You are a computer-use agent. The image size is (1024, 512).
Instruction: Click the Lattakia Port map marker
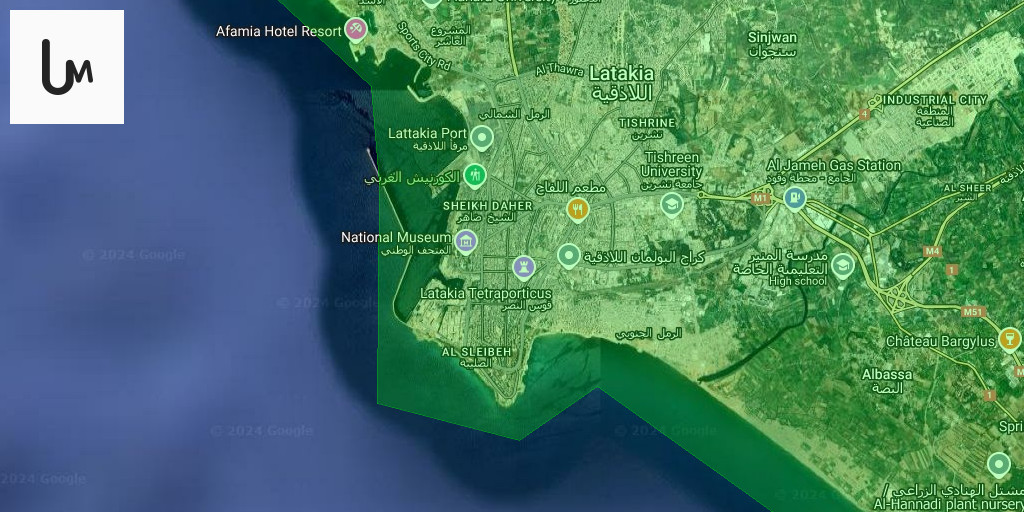click(x=483, y=136)
